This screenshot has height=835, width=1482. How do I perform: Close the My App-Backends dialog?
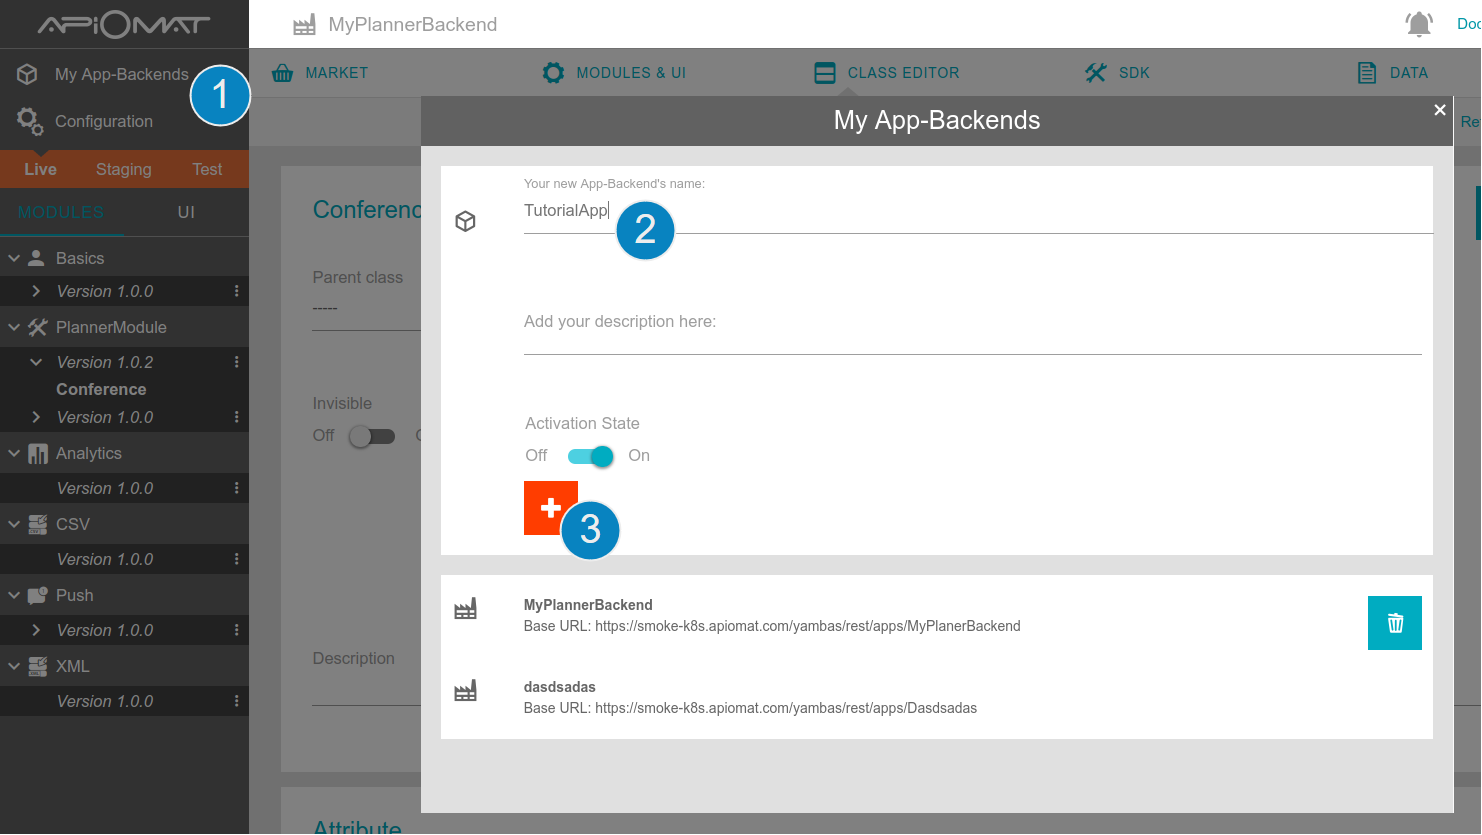[1440, 110]
